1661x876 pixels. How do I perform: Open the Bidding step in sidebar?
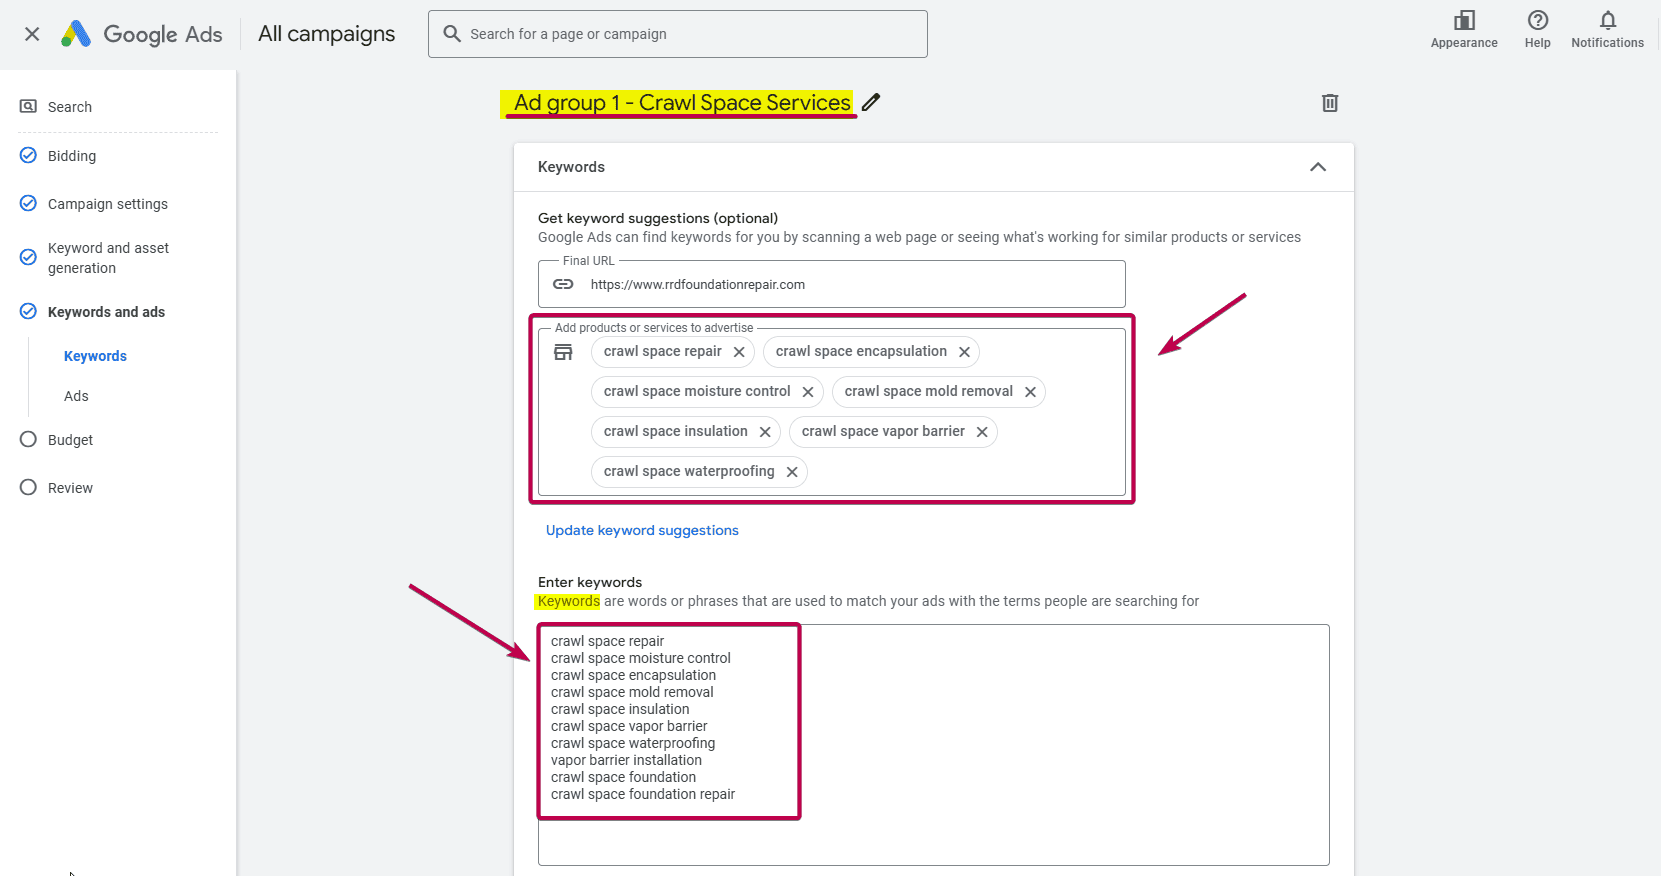[72, 156]
